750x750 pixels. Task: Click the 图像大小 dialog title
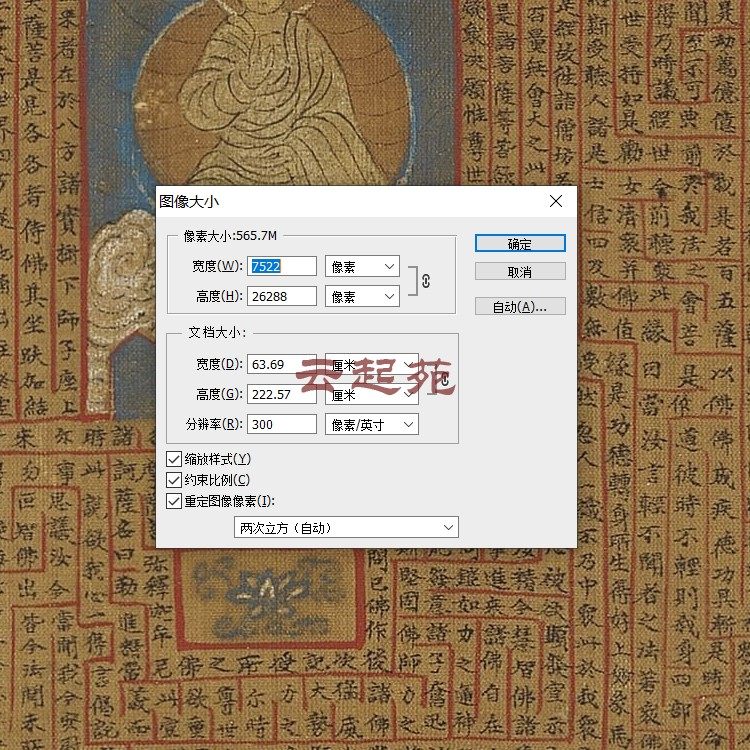(189, 201)
